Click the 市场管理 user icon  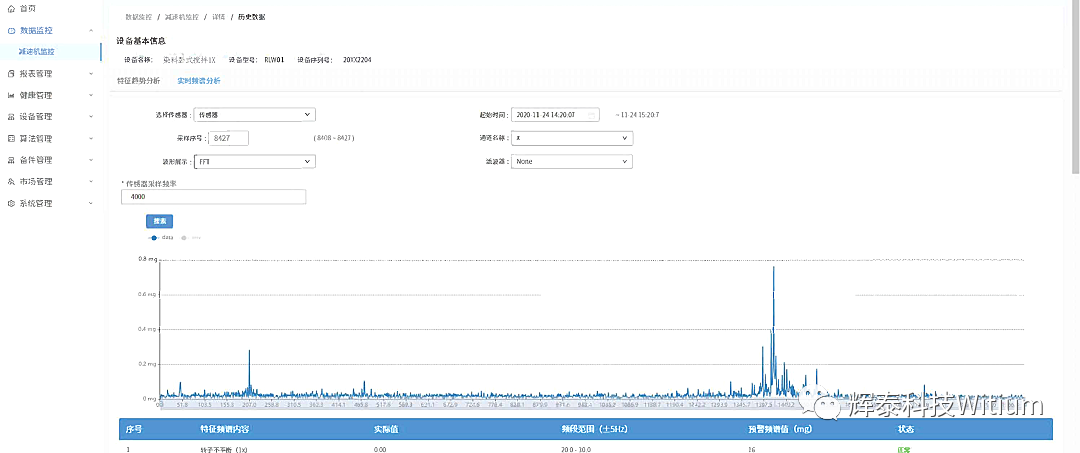coord(10,182)
